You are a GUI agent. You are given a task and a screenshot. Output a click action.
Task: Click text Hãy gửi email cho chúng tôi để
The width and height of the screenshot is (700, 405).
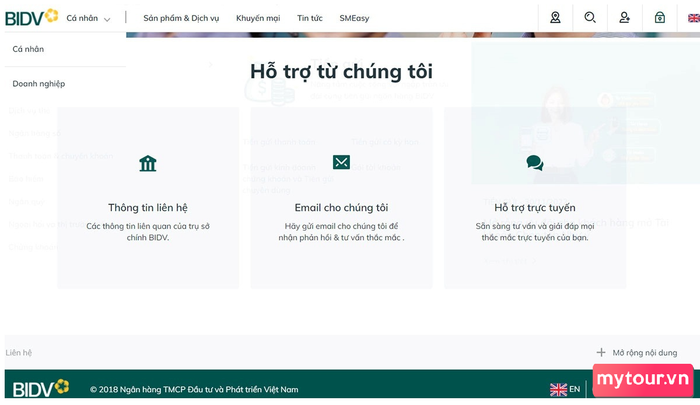[x=342, y=226]
